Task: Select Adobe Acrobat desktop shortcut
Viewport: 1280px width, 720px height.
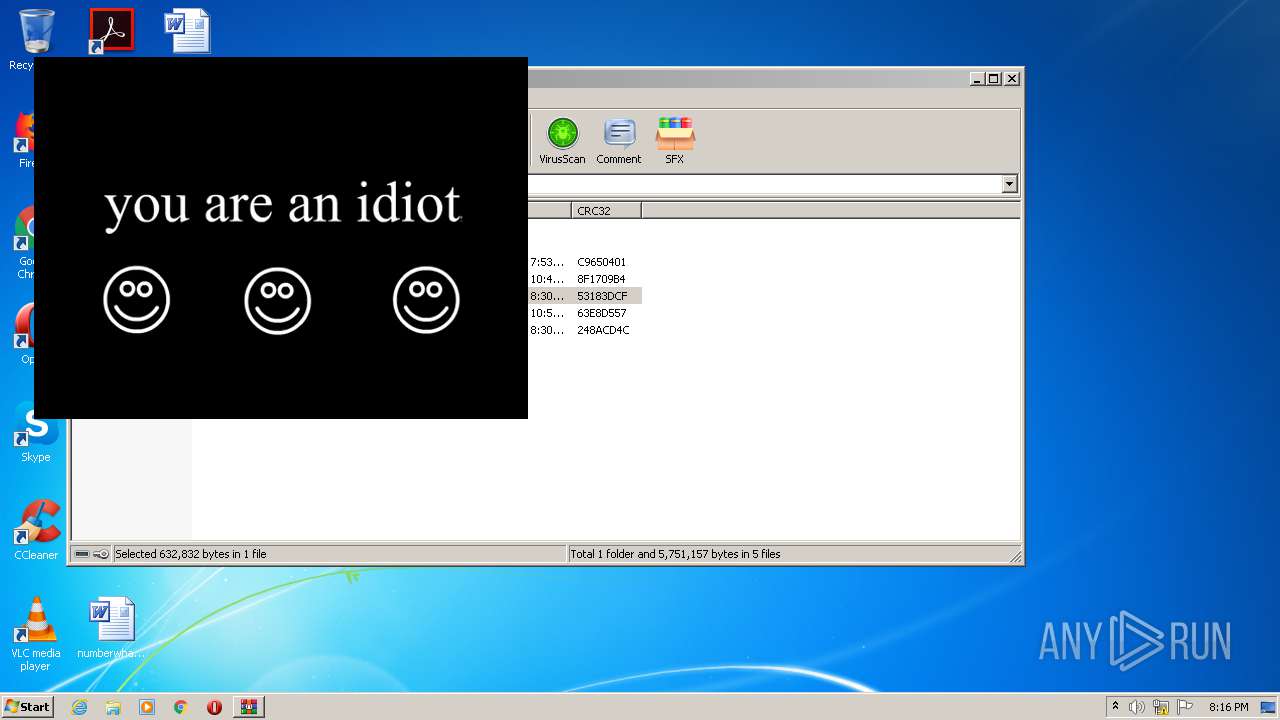Action: click(111, 30)
